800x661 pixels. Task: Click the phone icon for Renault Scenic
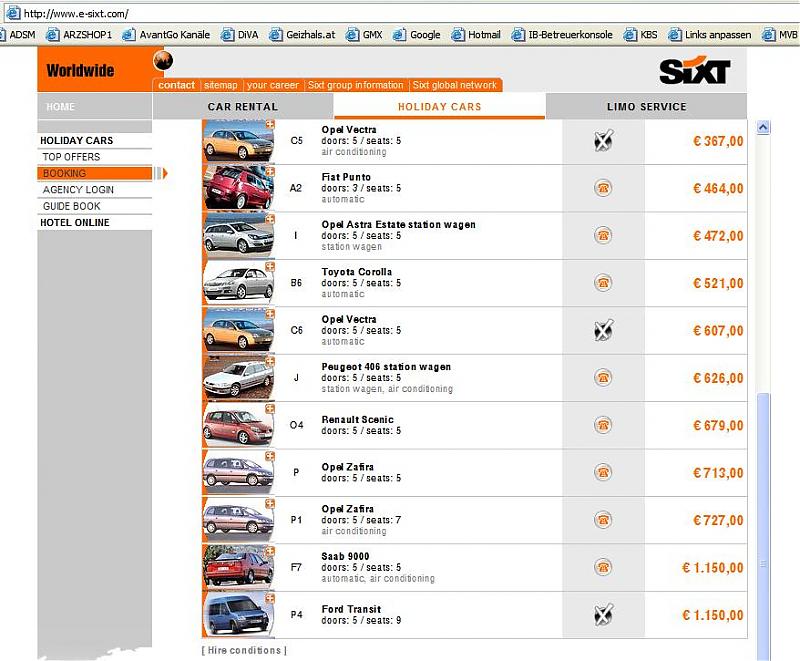[x=603, y=425]
